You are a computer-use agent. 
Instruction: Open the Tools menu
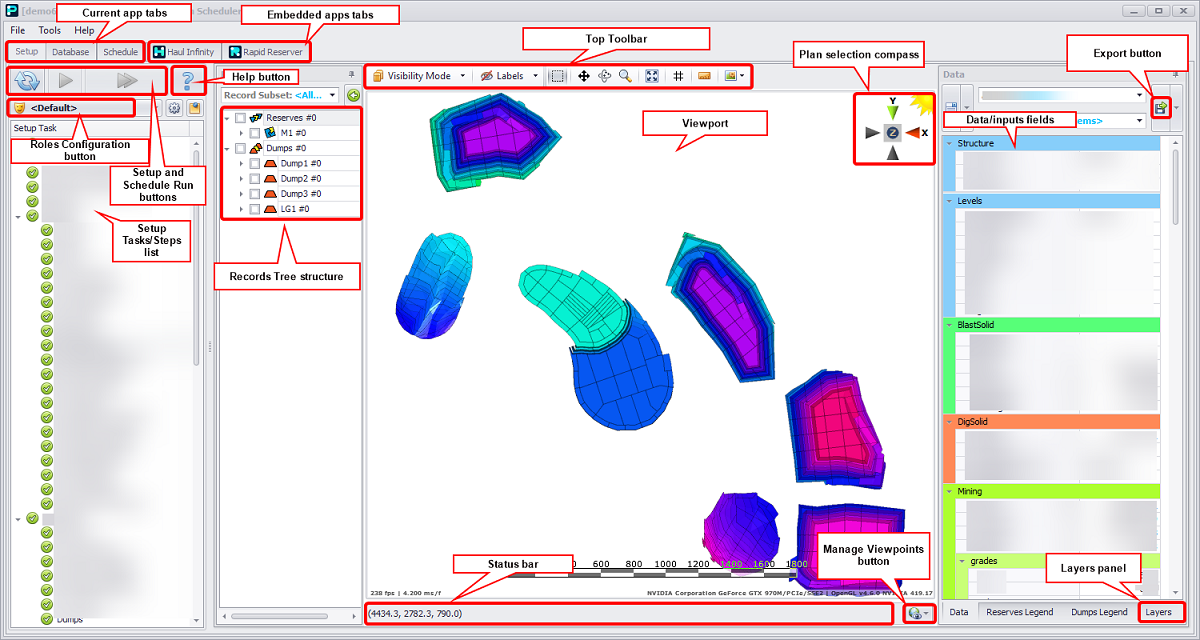pos(50,30)
